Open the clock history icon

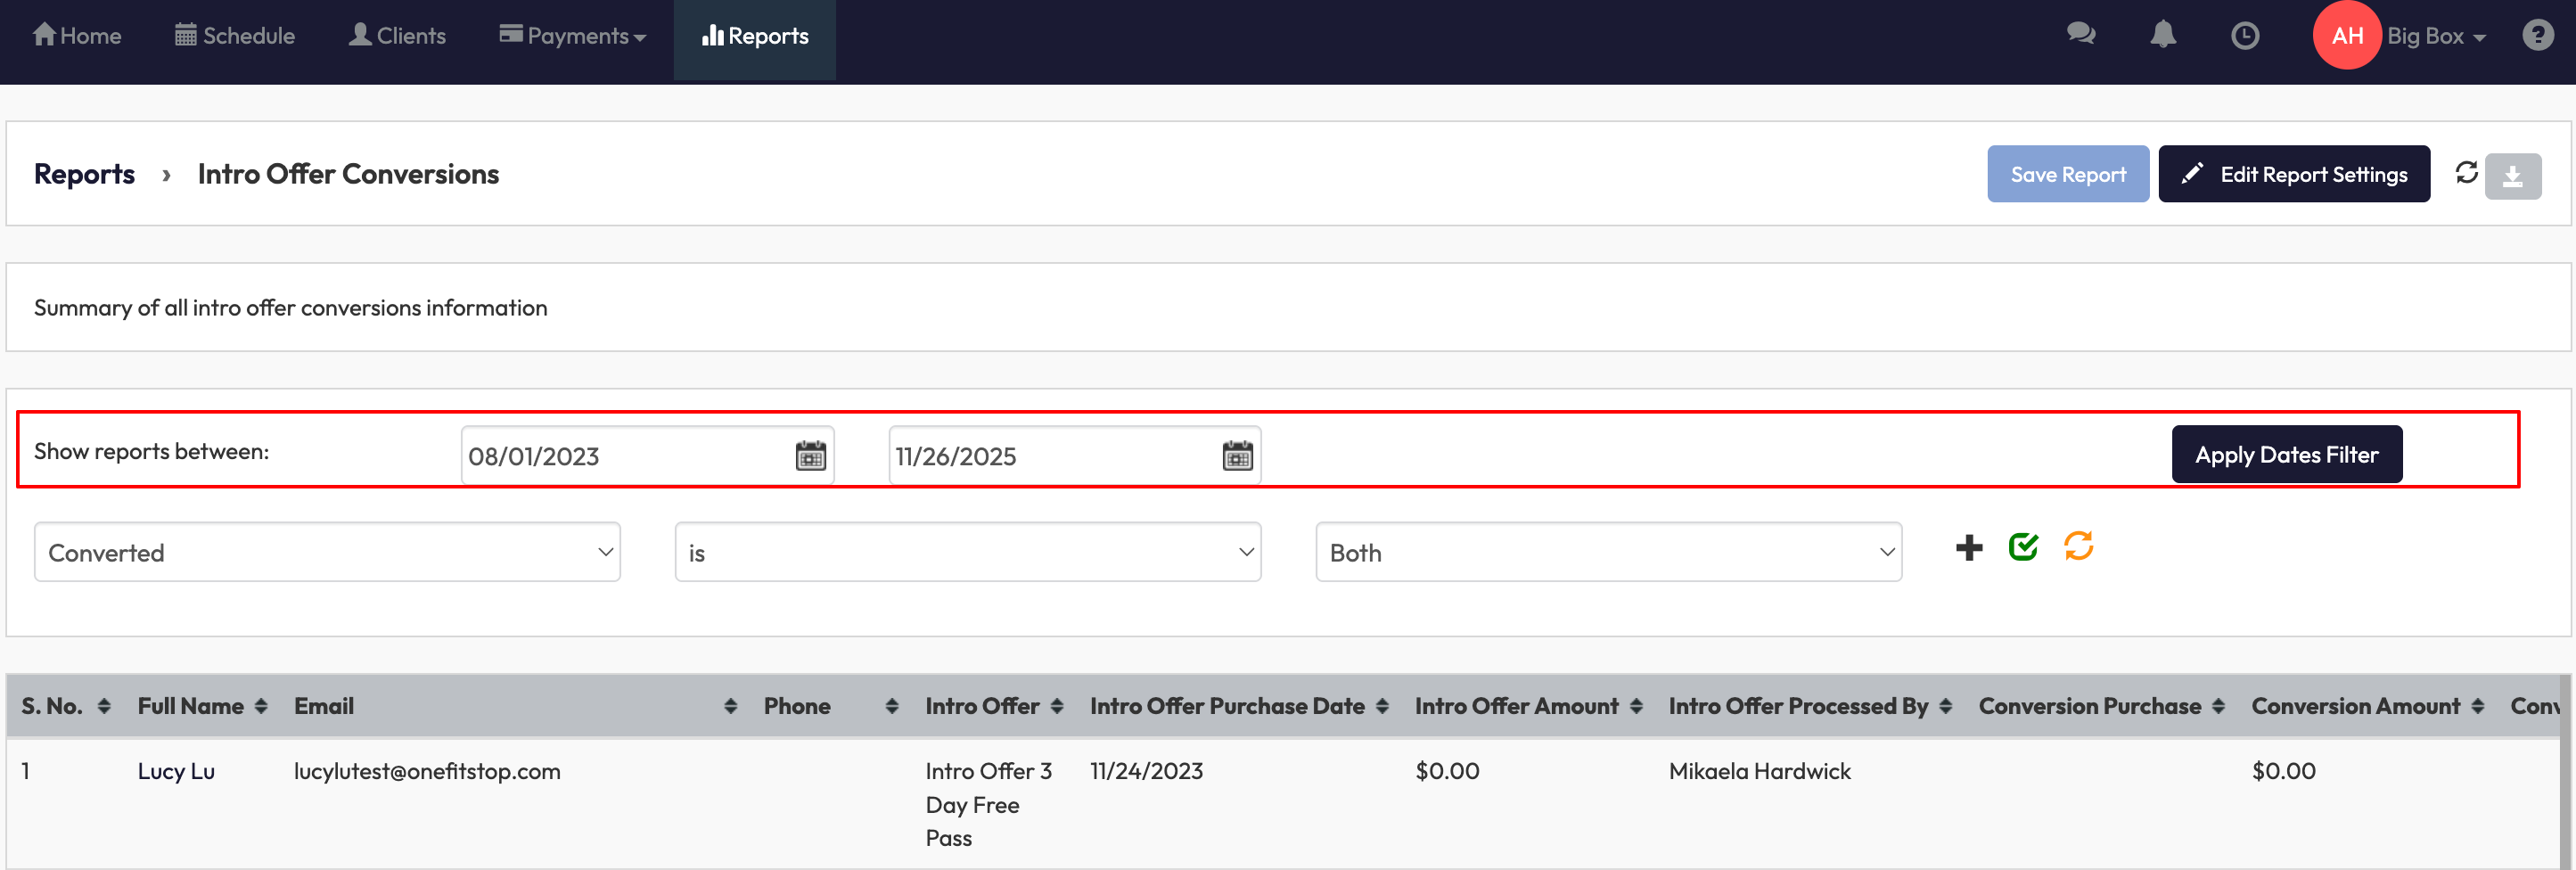[2244, 36]
